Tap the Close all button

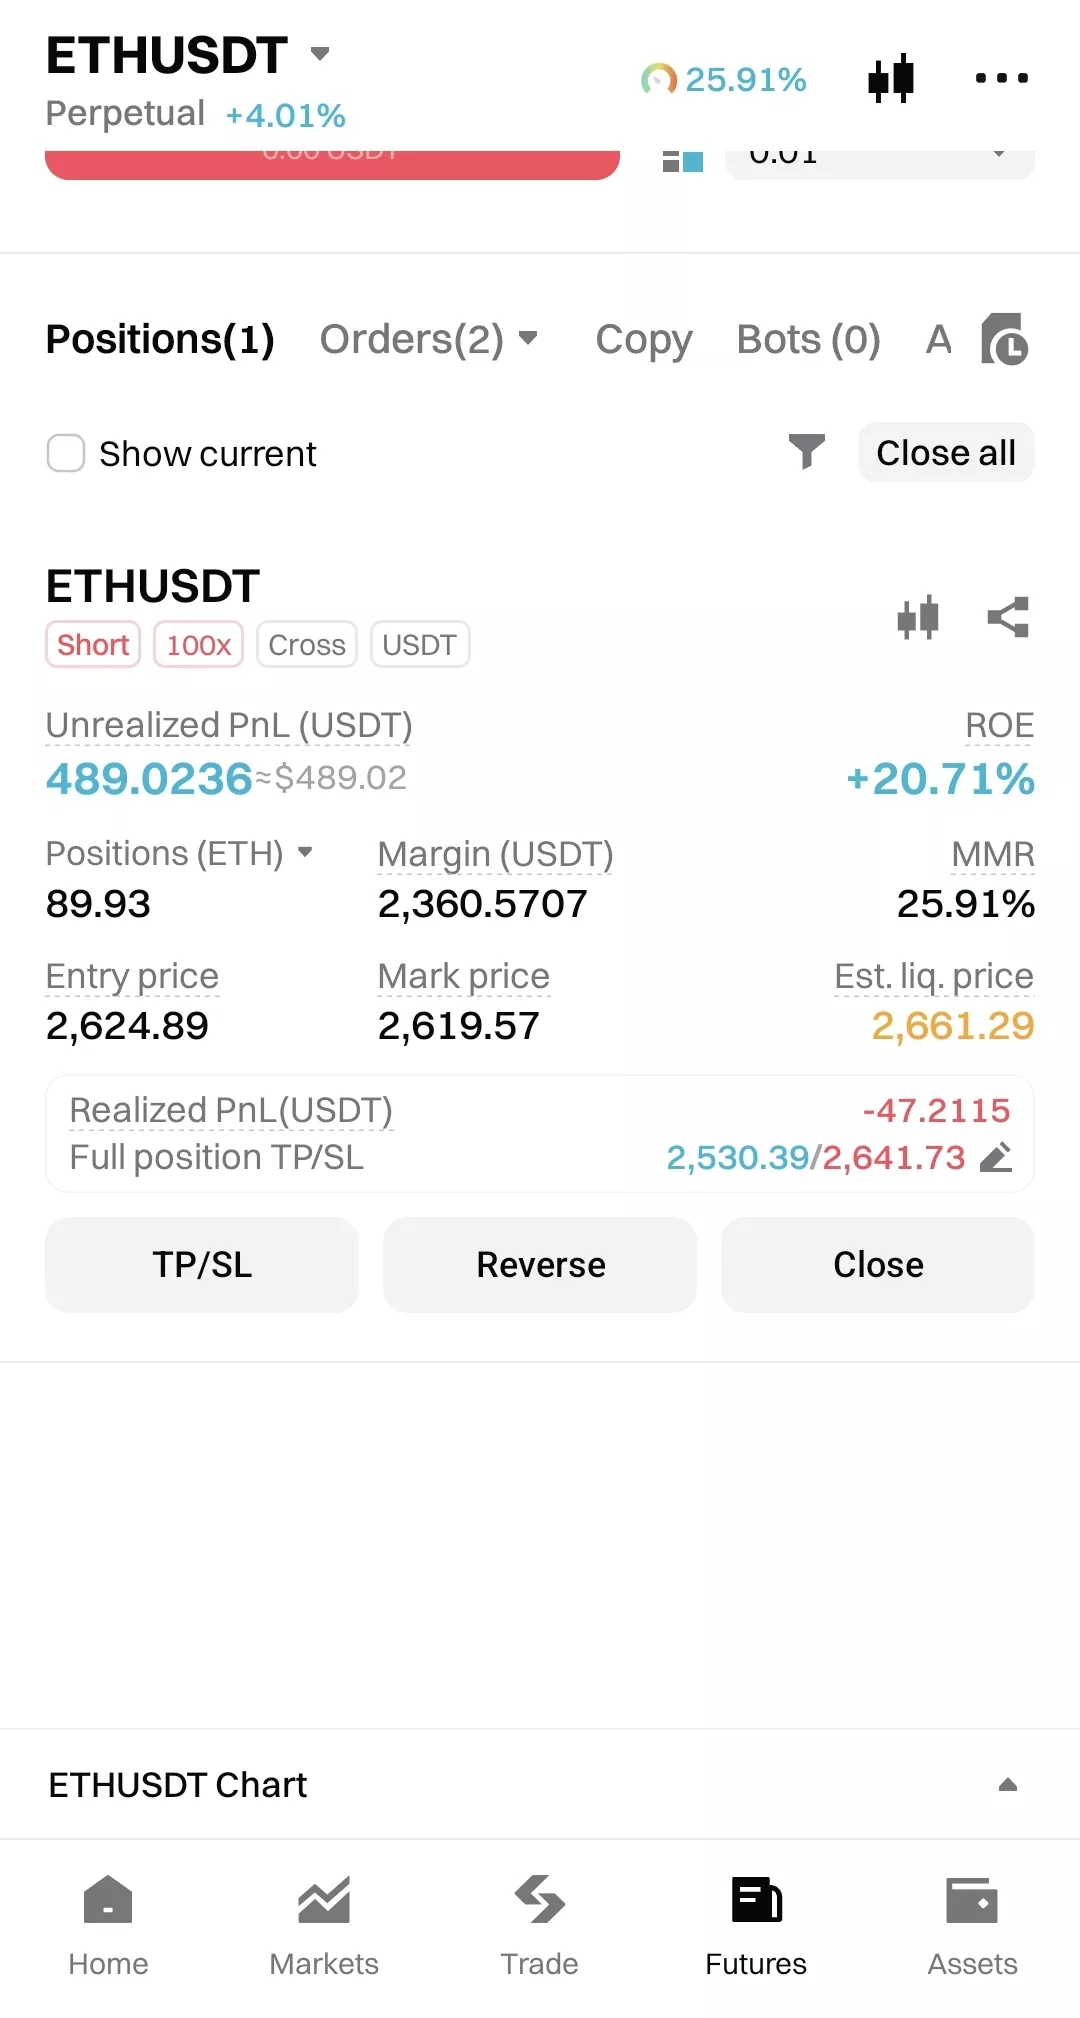(x=946, y=453)
